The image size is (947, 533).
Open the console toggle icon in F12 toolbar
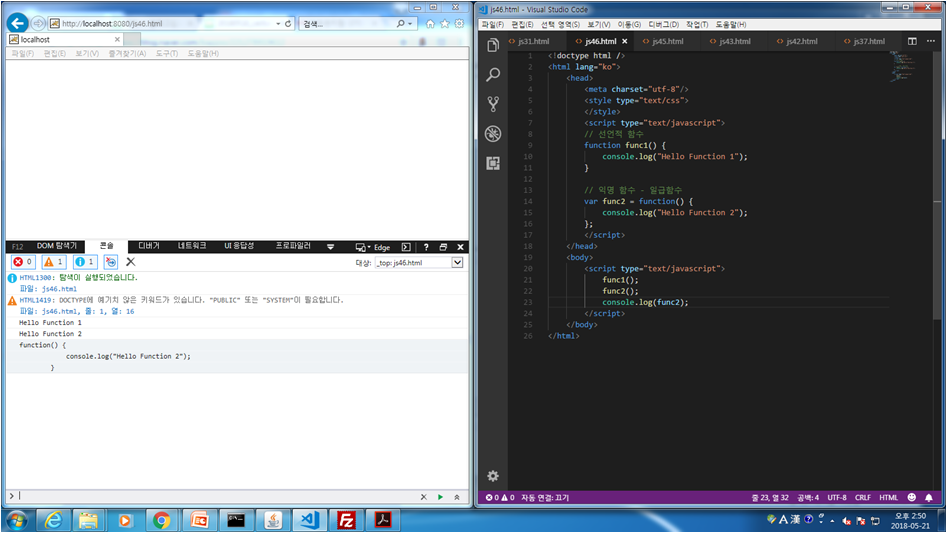tap(406, 247)
